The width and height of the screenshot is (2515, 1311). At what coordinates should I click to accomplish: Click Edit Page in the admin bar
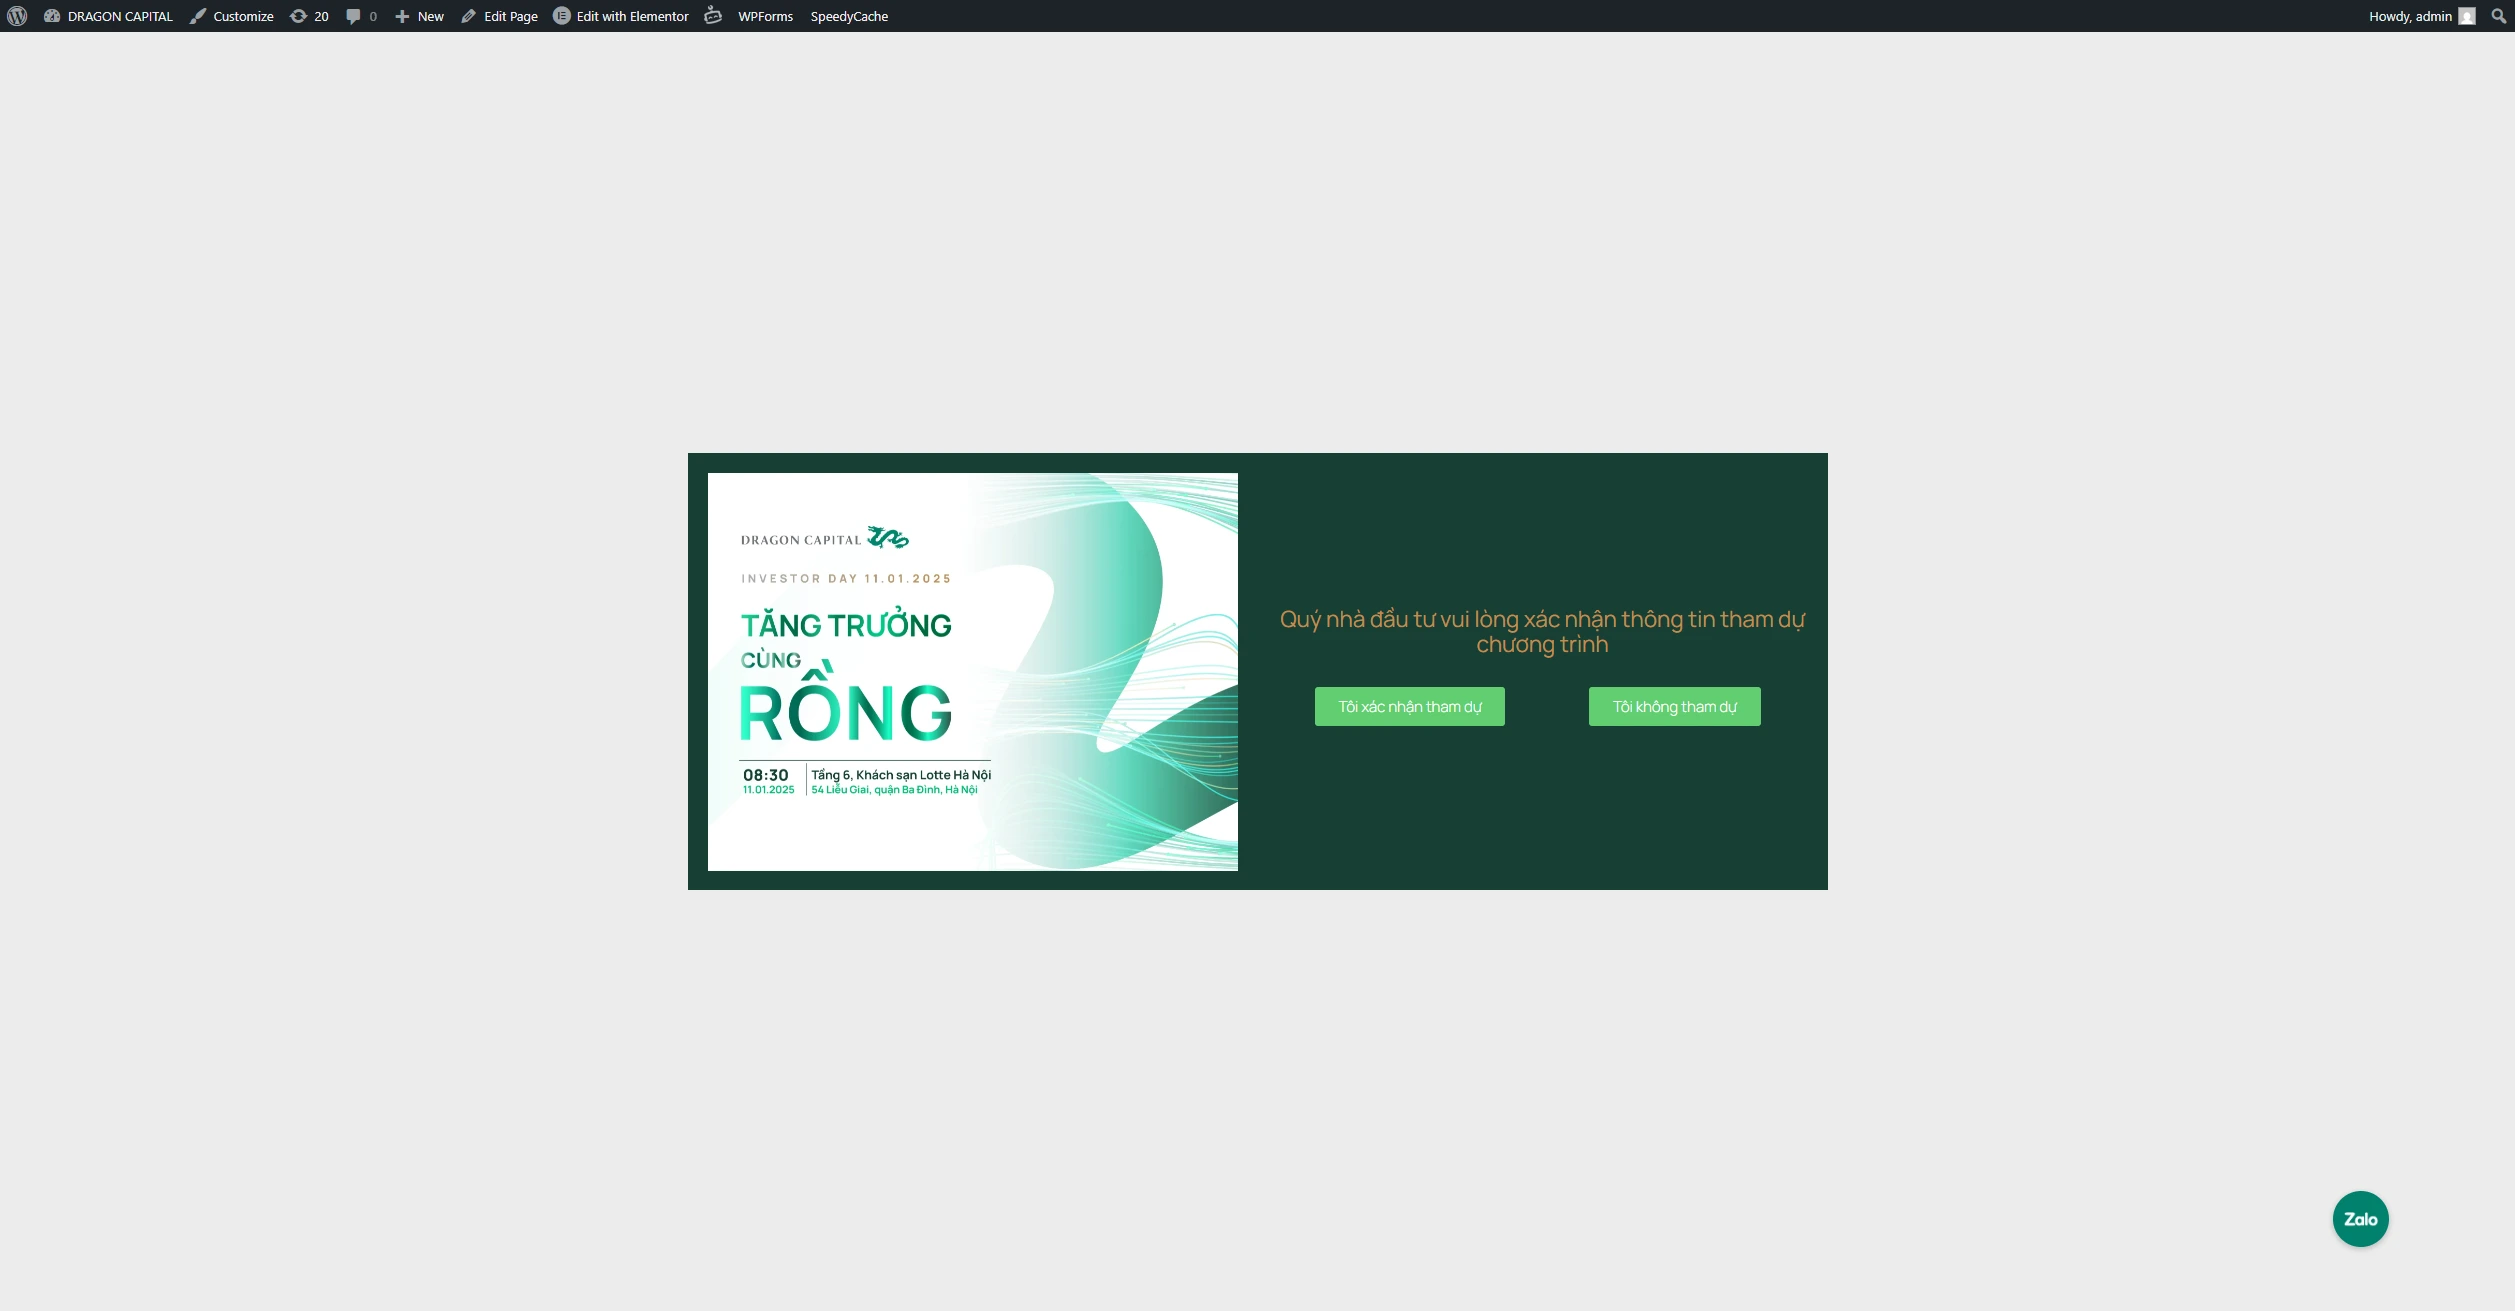(499, 16)
